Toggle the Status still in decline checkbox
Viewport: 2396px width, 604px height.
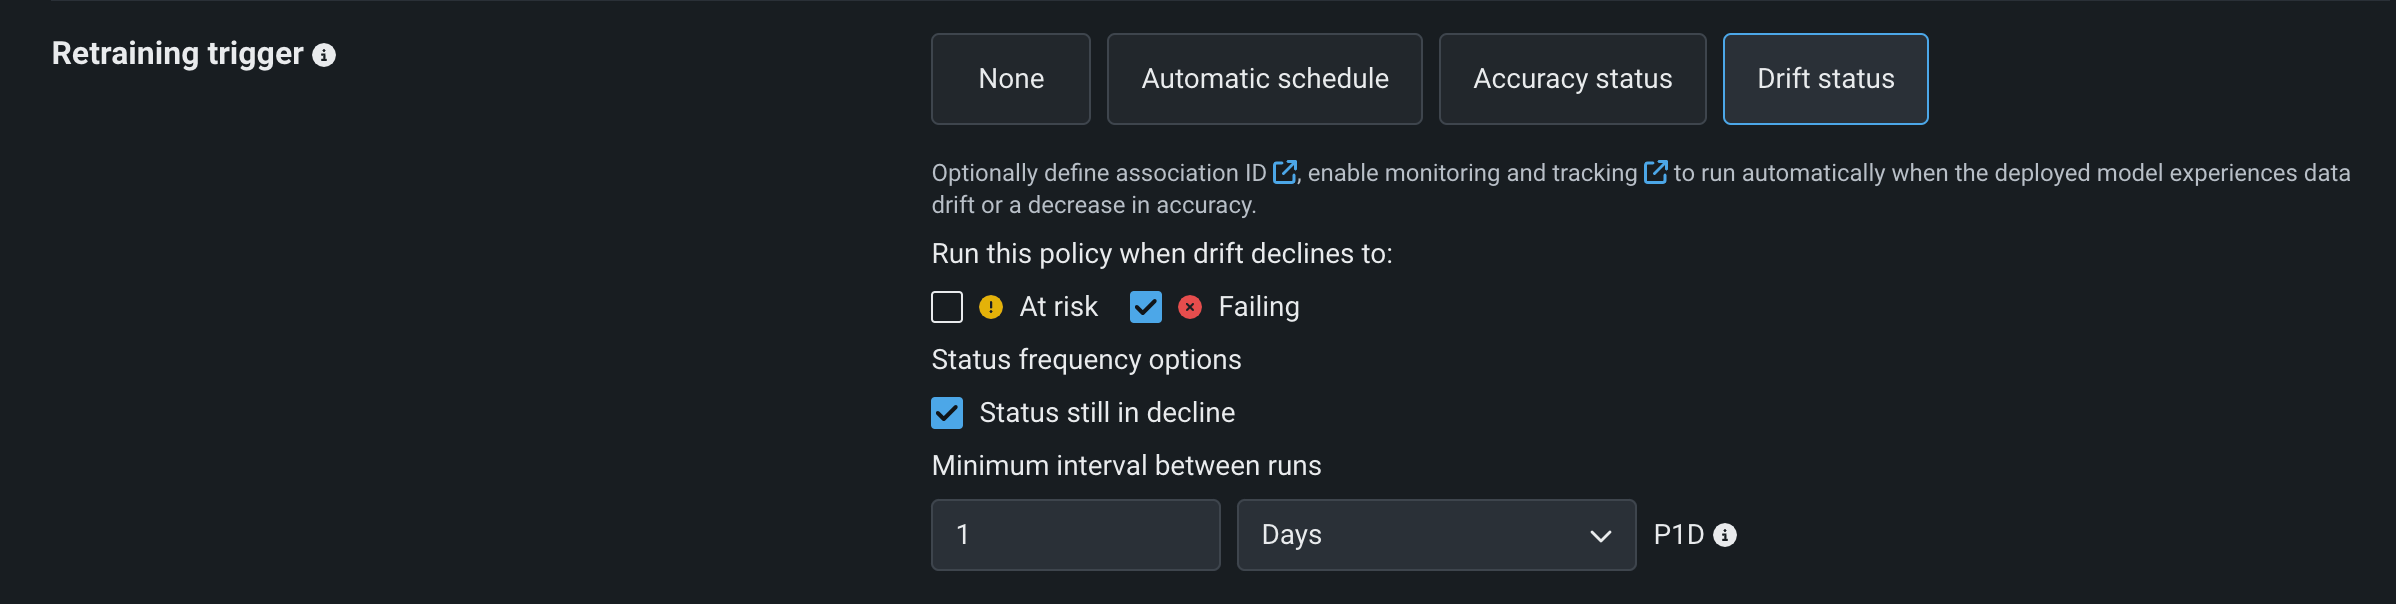(x=947, y=413)
